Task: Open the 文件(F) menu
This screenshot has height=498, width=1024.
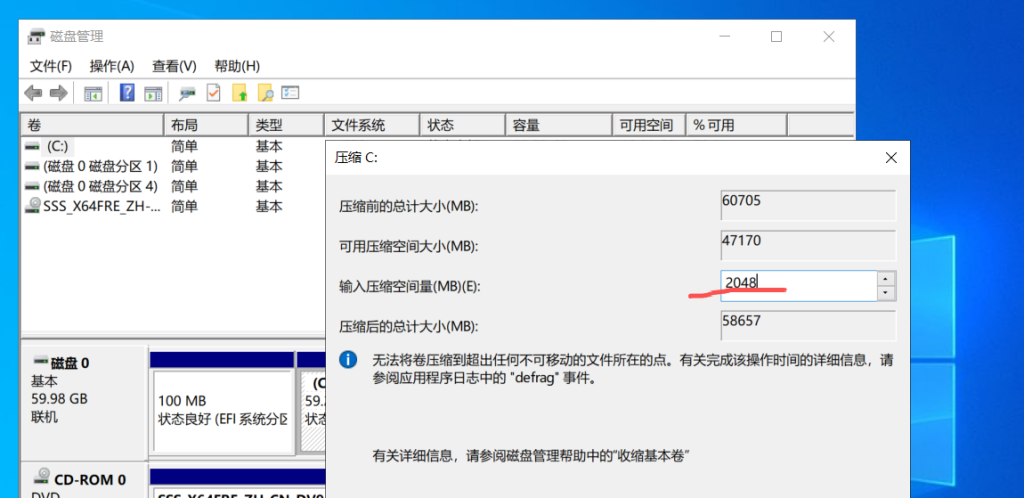Action: point(51,66)
